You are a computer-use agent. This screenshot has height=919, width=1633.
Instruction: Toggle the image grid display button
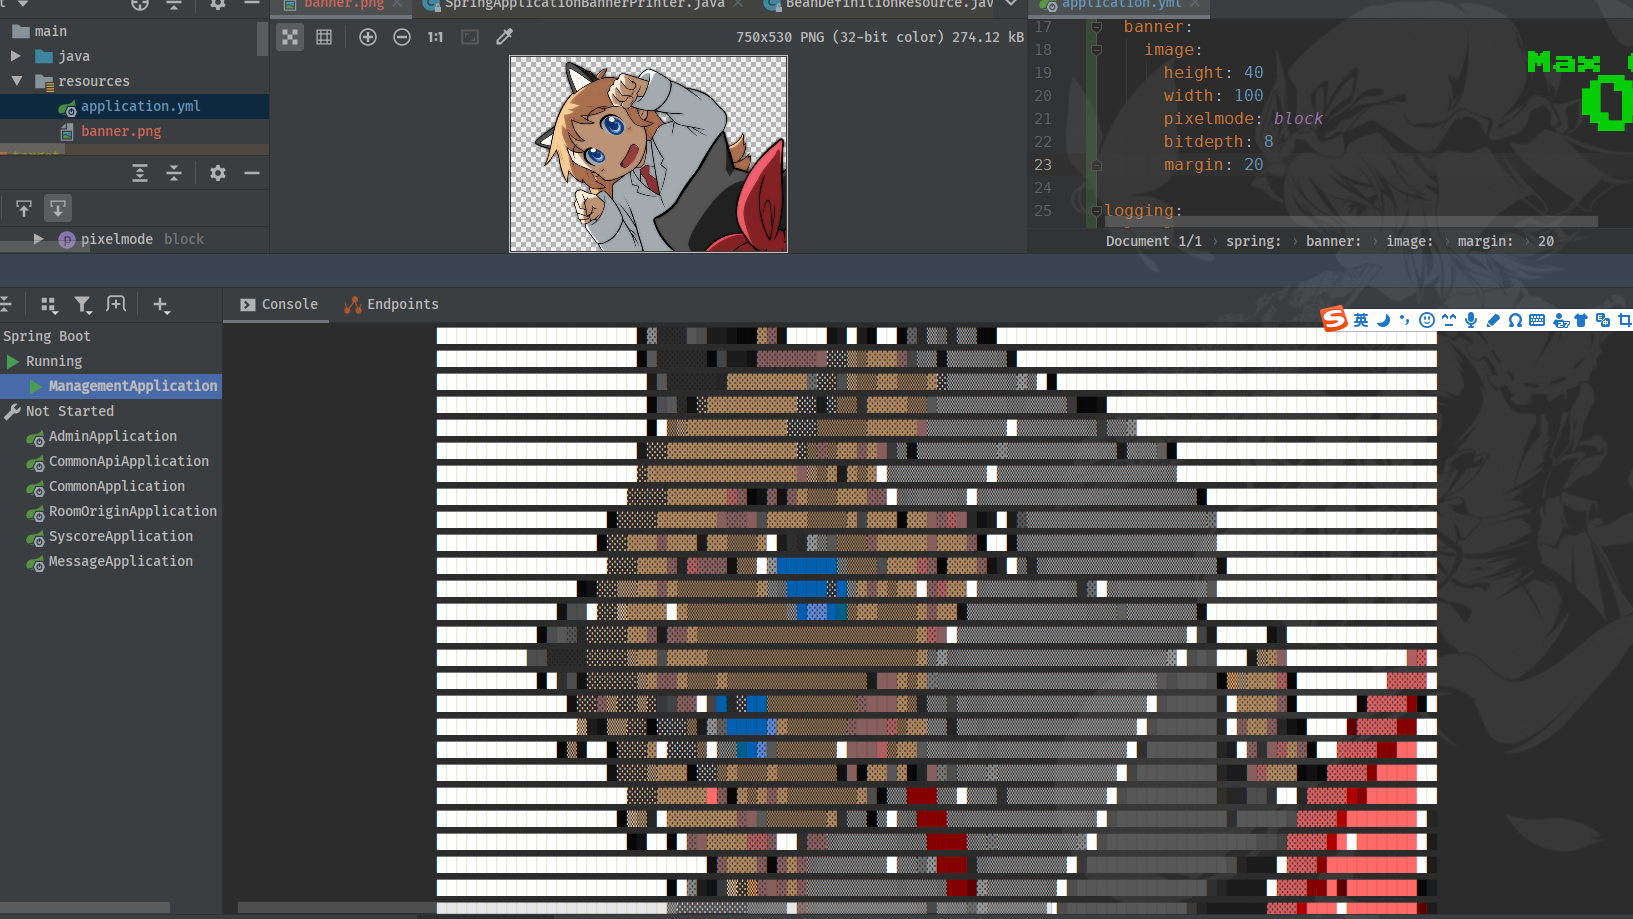pos(324,37)
